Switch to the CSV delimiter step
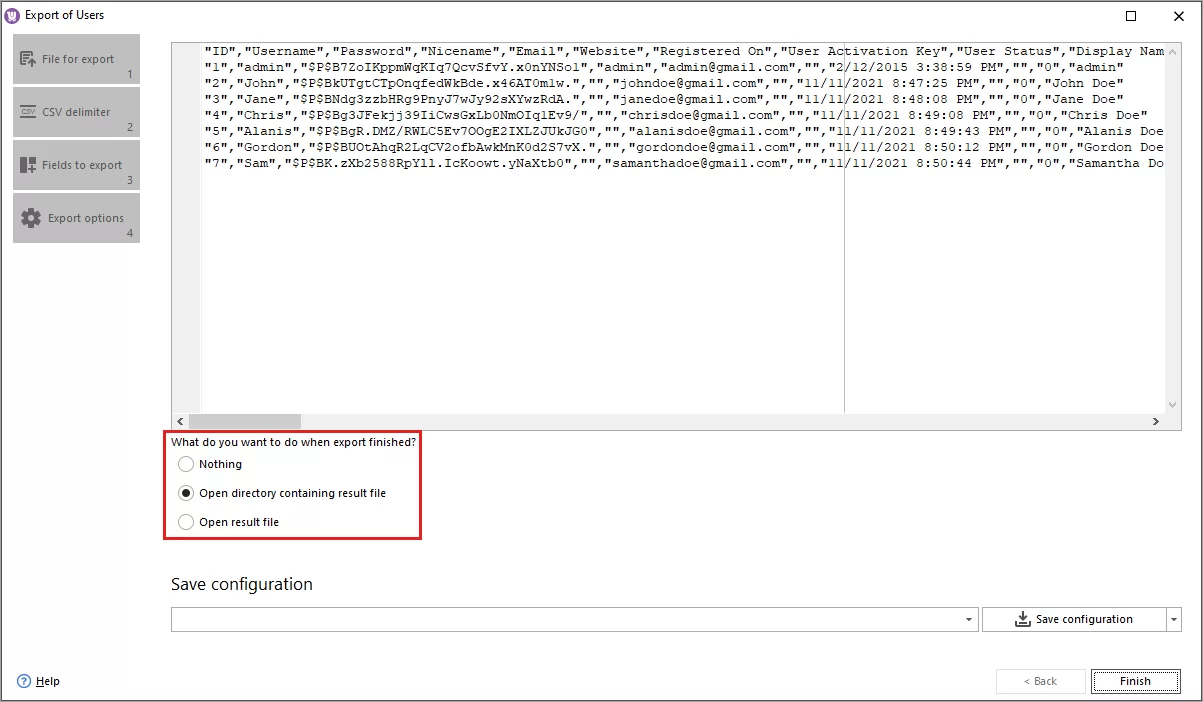This screenshot has width=1203, height=702. pyautogui.click(x=76, y=112)
